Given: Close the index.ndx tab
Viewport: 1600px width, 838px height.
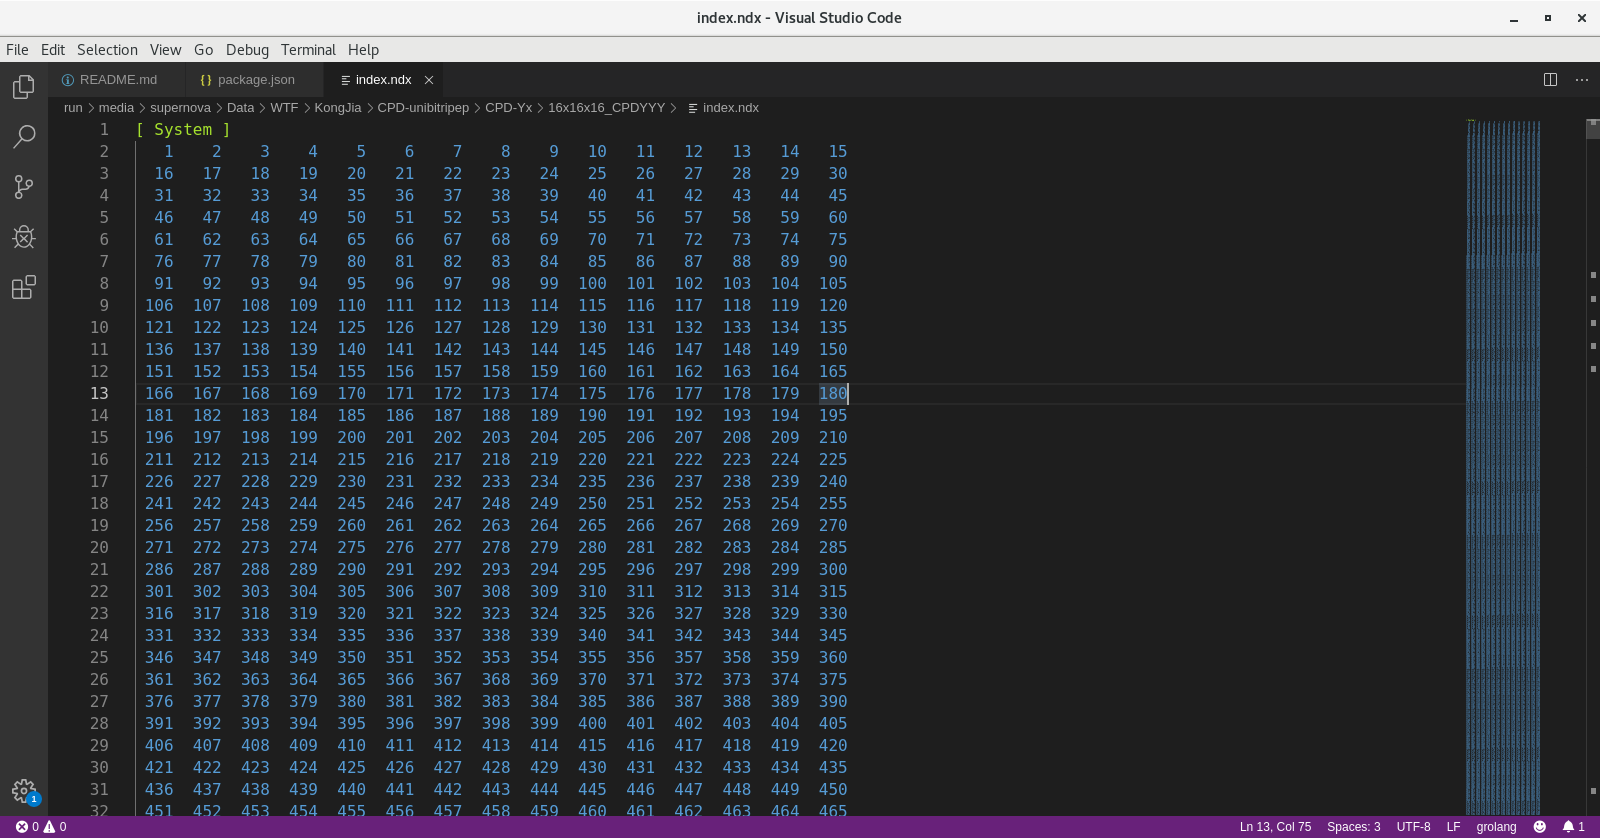Looking at the screenshot, I should [x=429, y=80].
